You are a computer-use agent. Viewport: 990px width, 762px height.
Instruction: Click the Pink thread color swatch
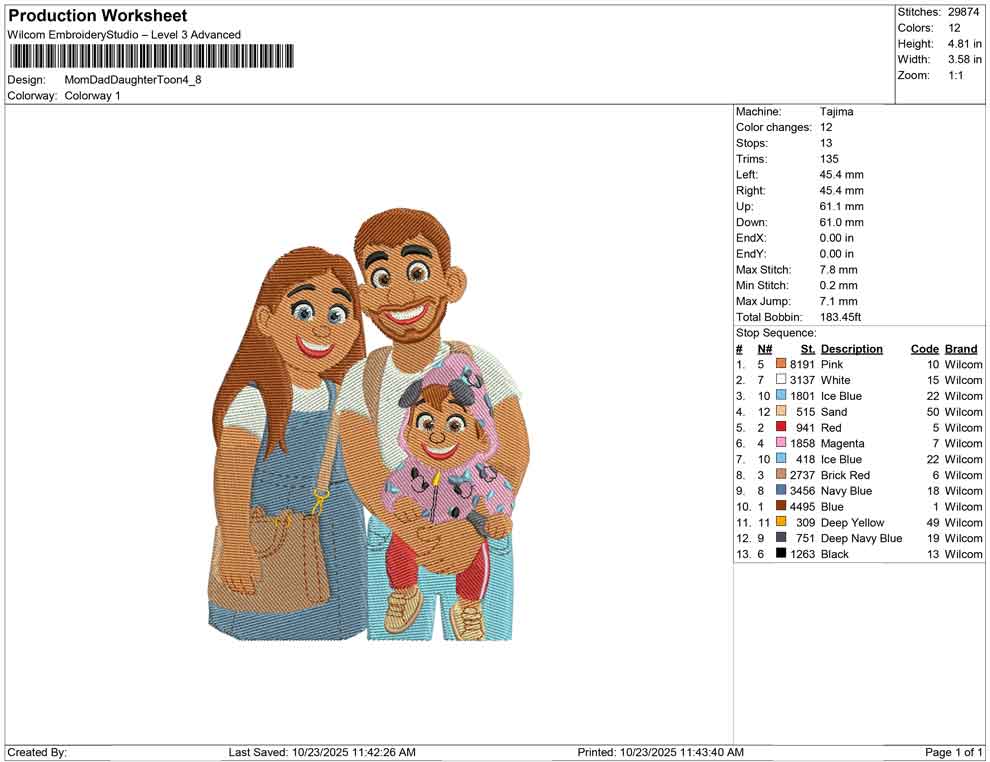click(x=779, y=364)
